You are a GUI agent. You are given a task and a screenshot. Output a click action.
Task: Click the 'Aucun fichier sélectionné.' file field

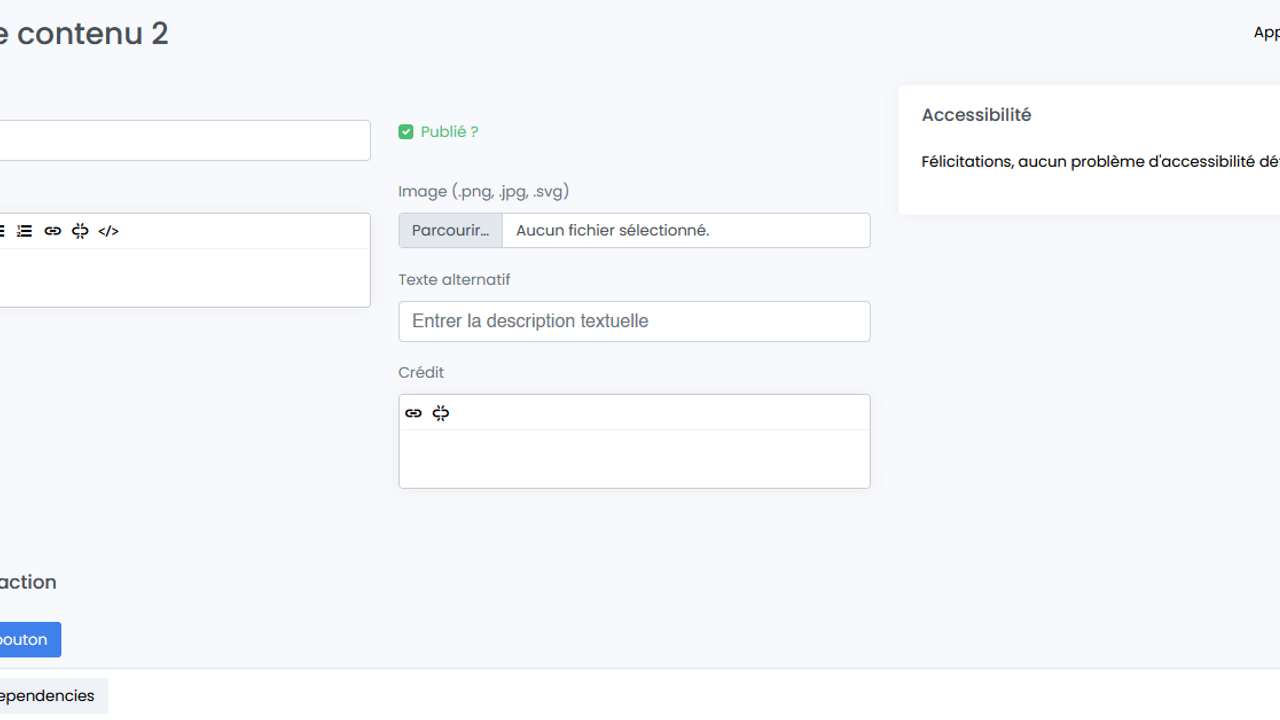click(685, 231)
